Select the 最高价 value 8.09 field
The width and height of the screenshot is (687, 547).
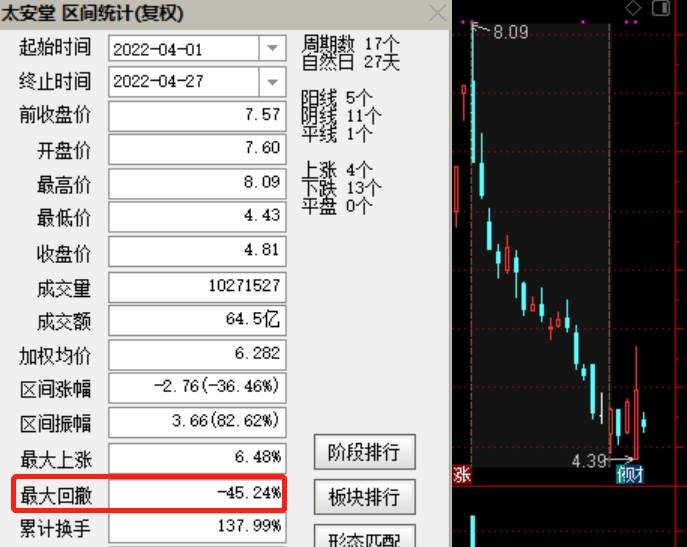[197, 183]
